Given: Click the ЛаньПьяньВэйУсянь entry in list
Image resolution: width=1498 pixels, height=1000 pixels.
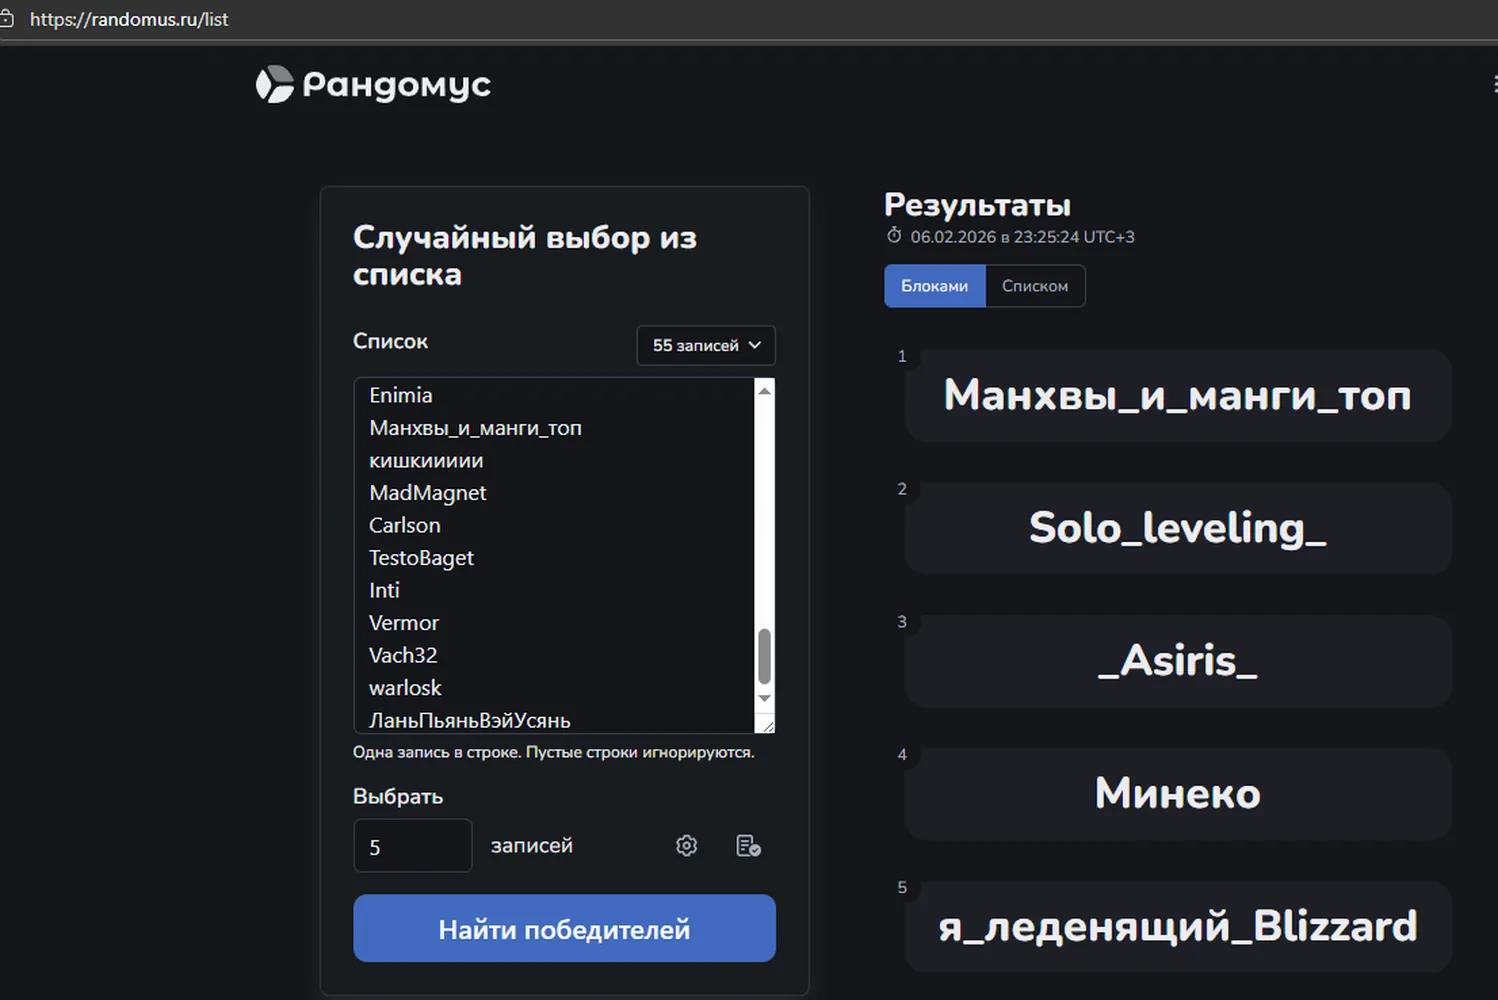Looking at the screenshot, I should 470,720.
